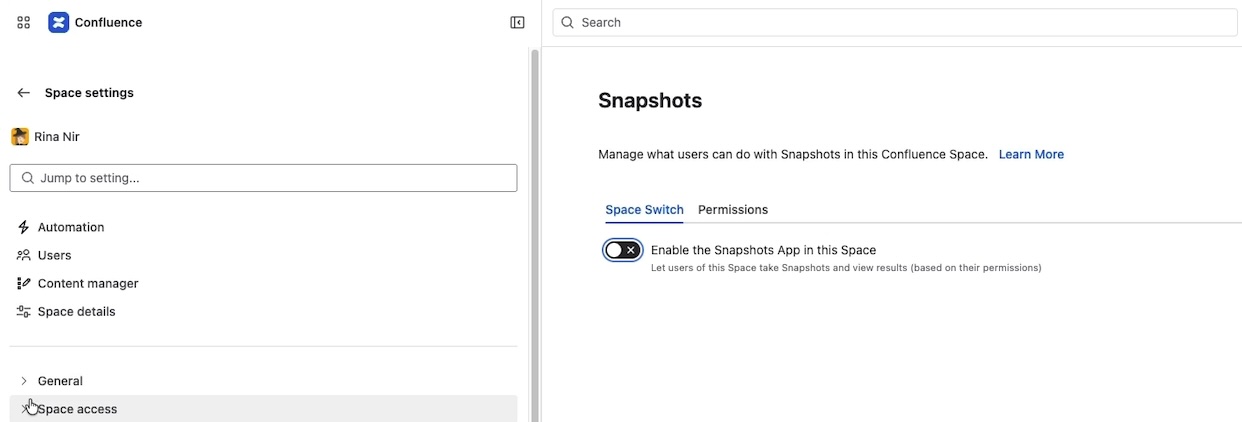Click Rina Nir's space avatar
1242x422 pixels.
point(20,136)
